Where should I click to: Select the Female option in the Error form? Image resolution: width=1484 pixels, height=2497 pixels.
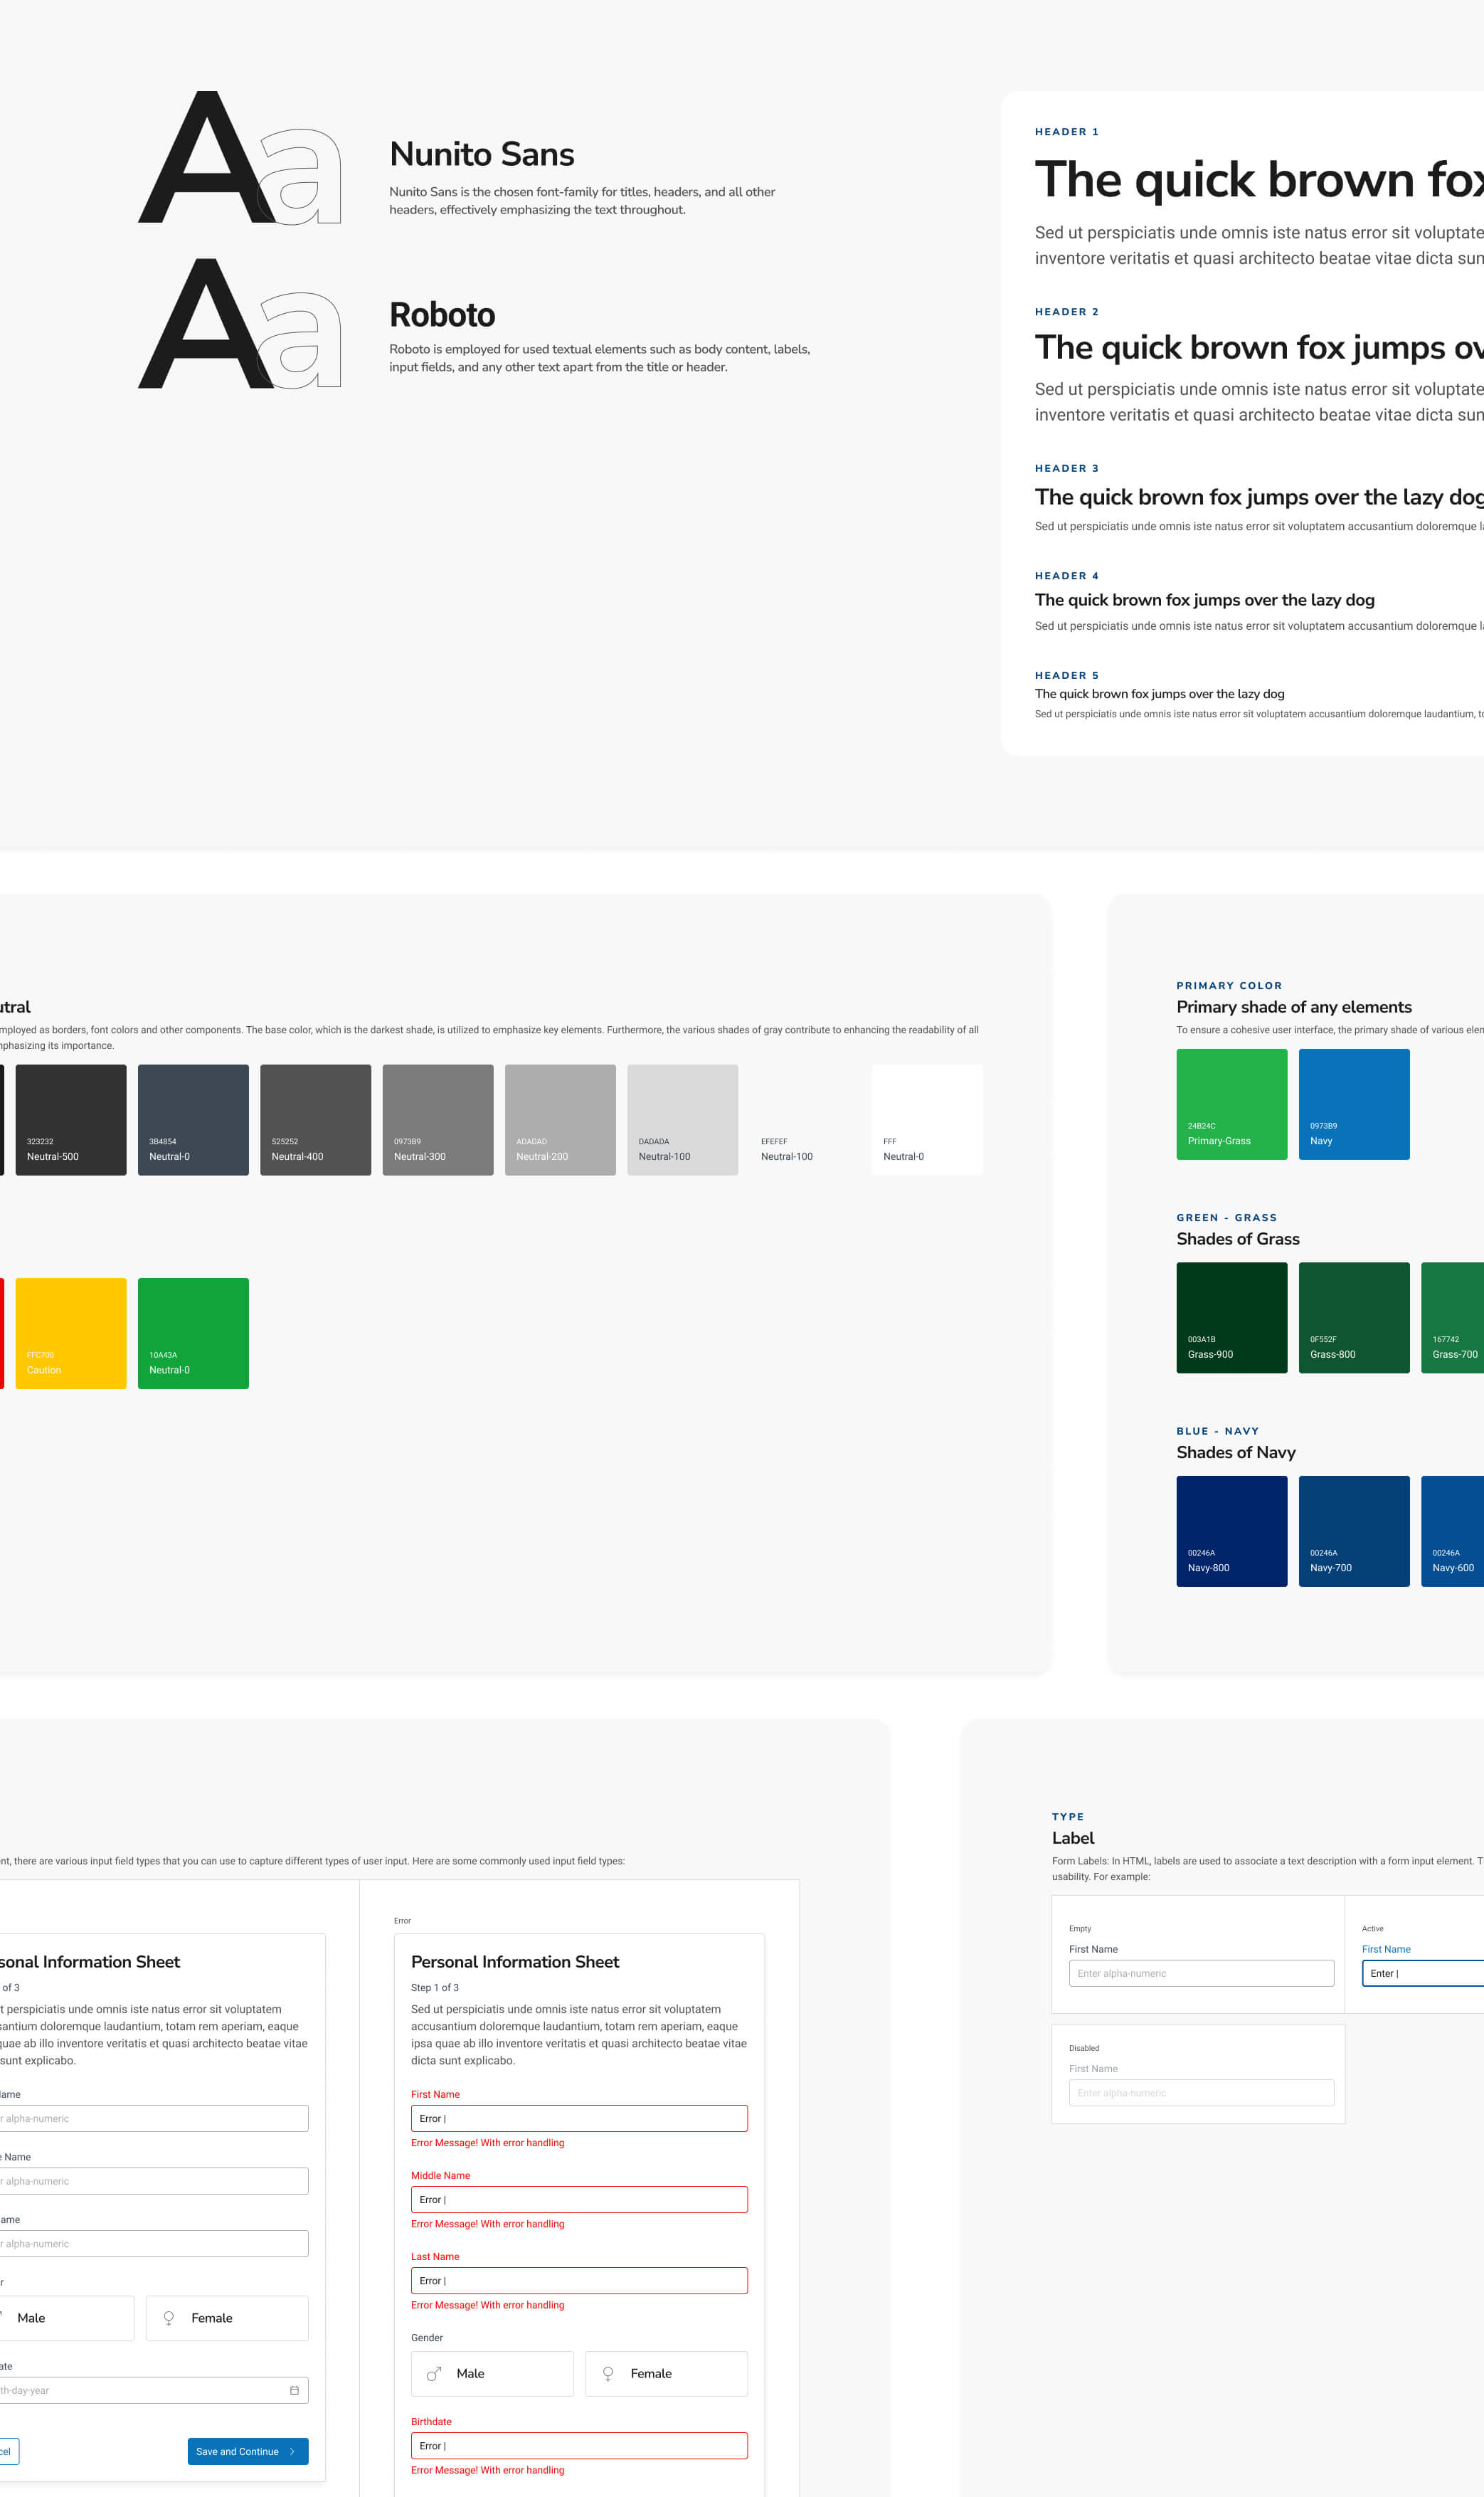666,2373
